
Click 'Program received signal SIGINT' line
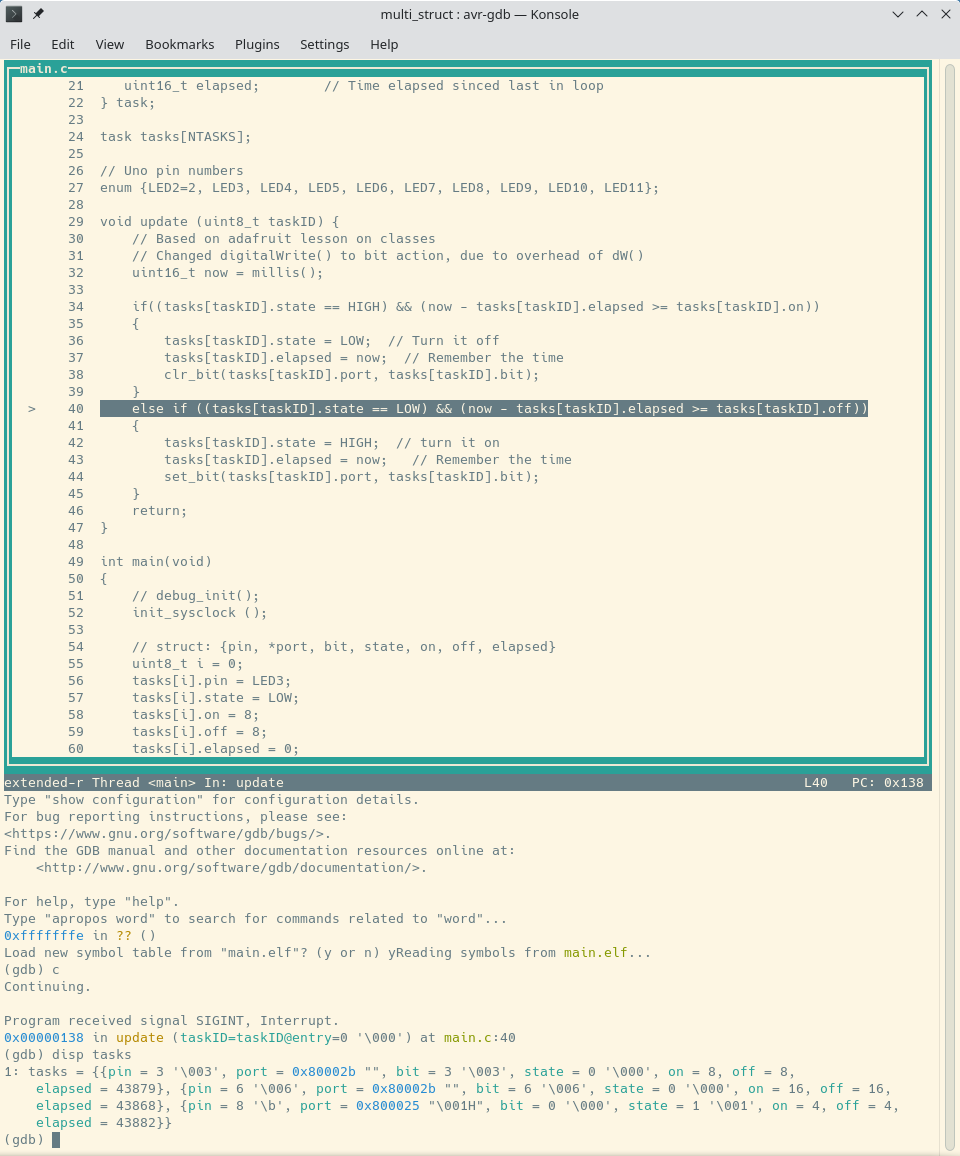pyautogui.click(x=172, y=1020)
